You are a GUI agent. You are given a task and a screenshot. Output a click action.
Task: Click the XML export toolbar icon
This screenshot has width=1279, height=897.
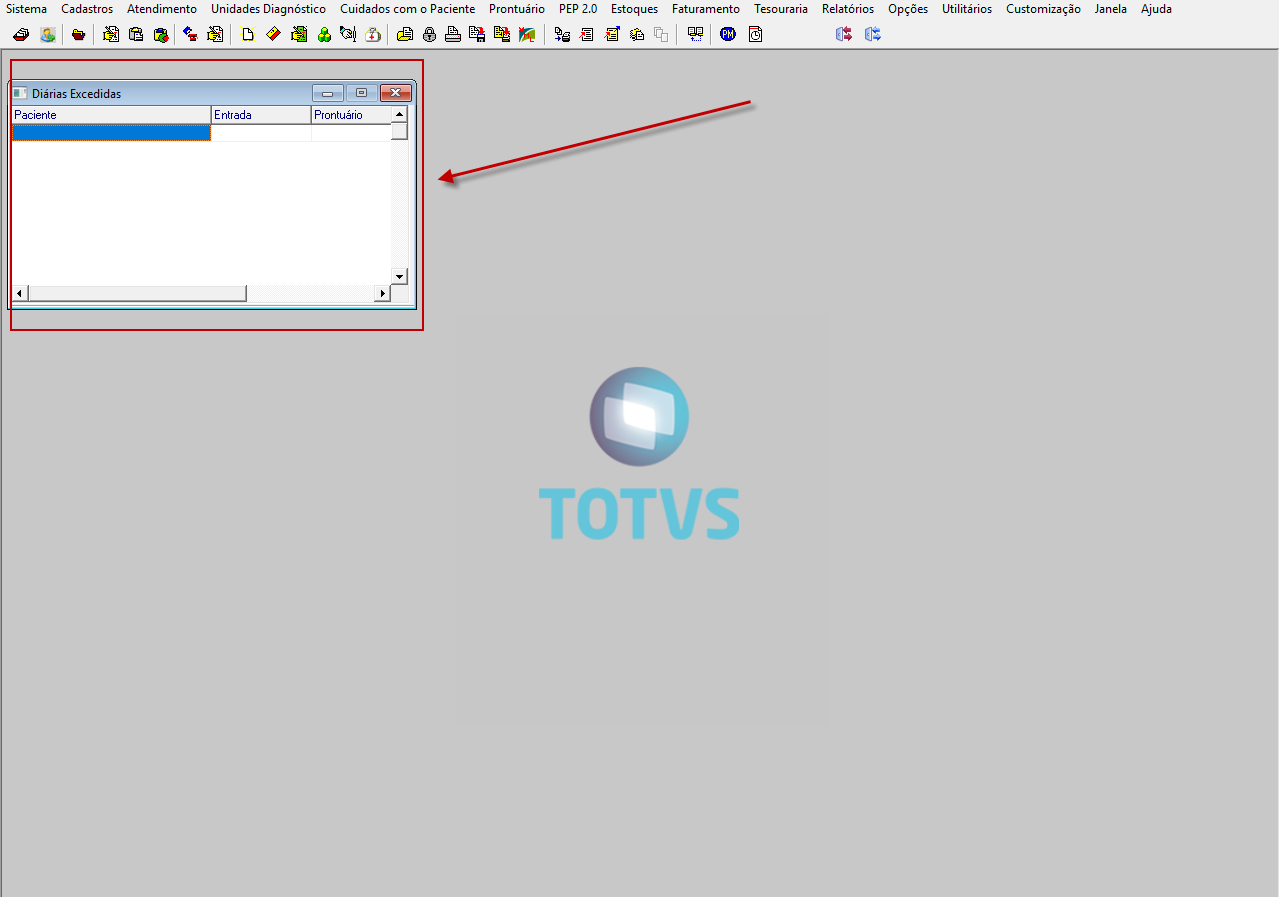click(x=526, y=34)
